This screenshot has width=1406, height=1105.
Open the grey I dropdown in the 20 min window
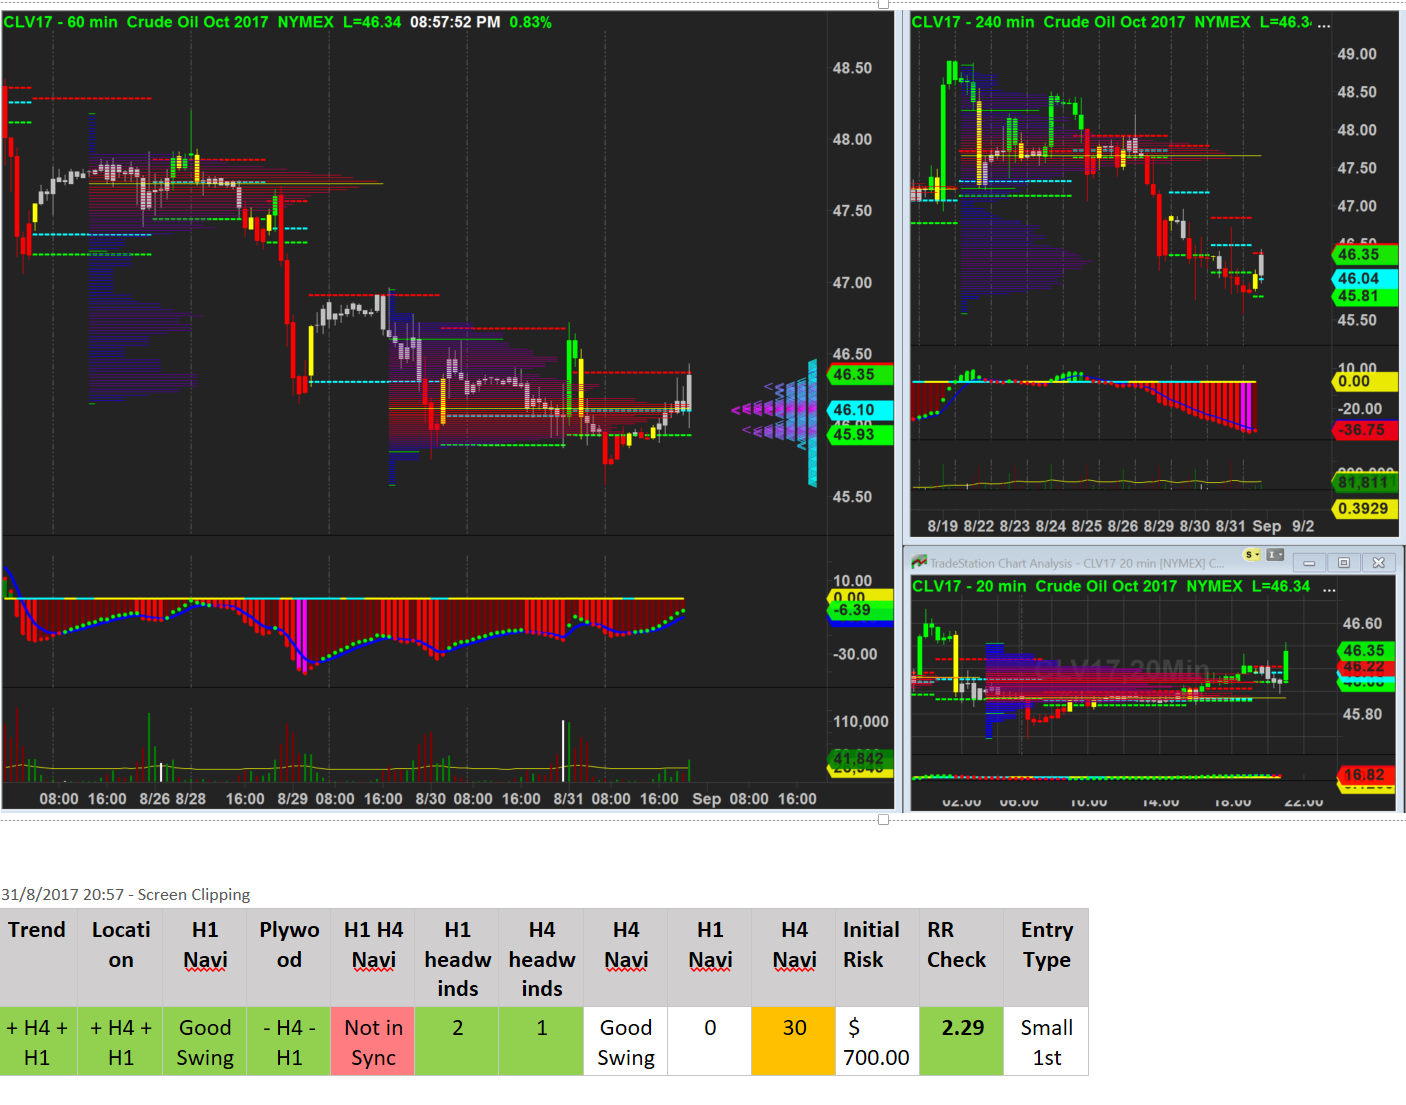click(1275, 555)
